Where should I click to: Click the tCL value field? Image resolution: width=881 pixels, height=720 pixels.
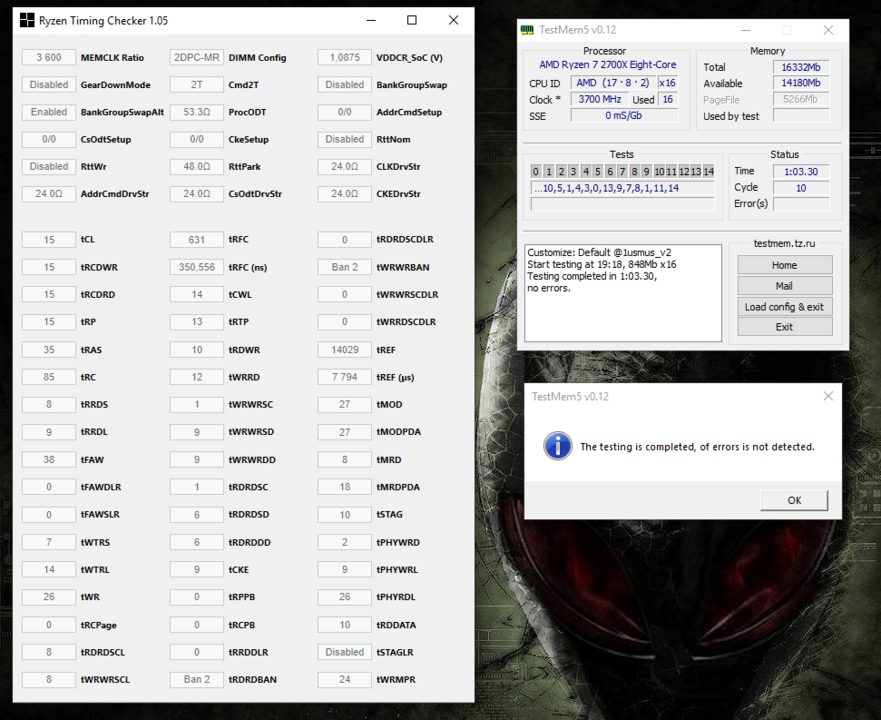pos(49,239)
